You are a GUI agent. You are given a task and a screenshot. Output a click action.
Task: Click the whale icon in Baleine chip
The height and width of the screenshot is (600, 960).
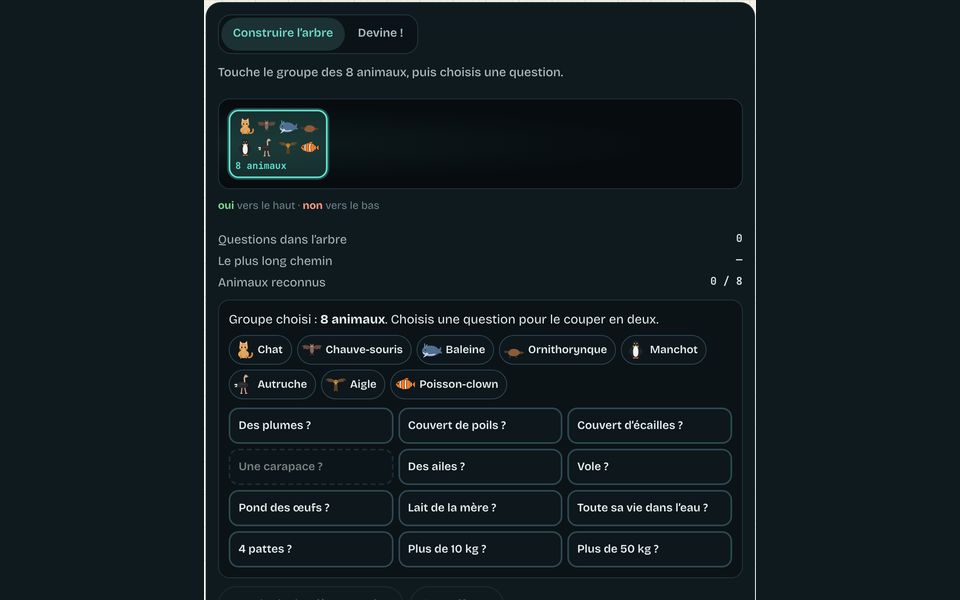pos(432,350)
